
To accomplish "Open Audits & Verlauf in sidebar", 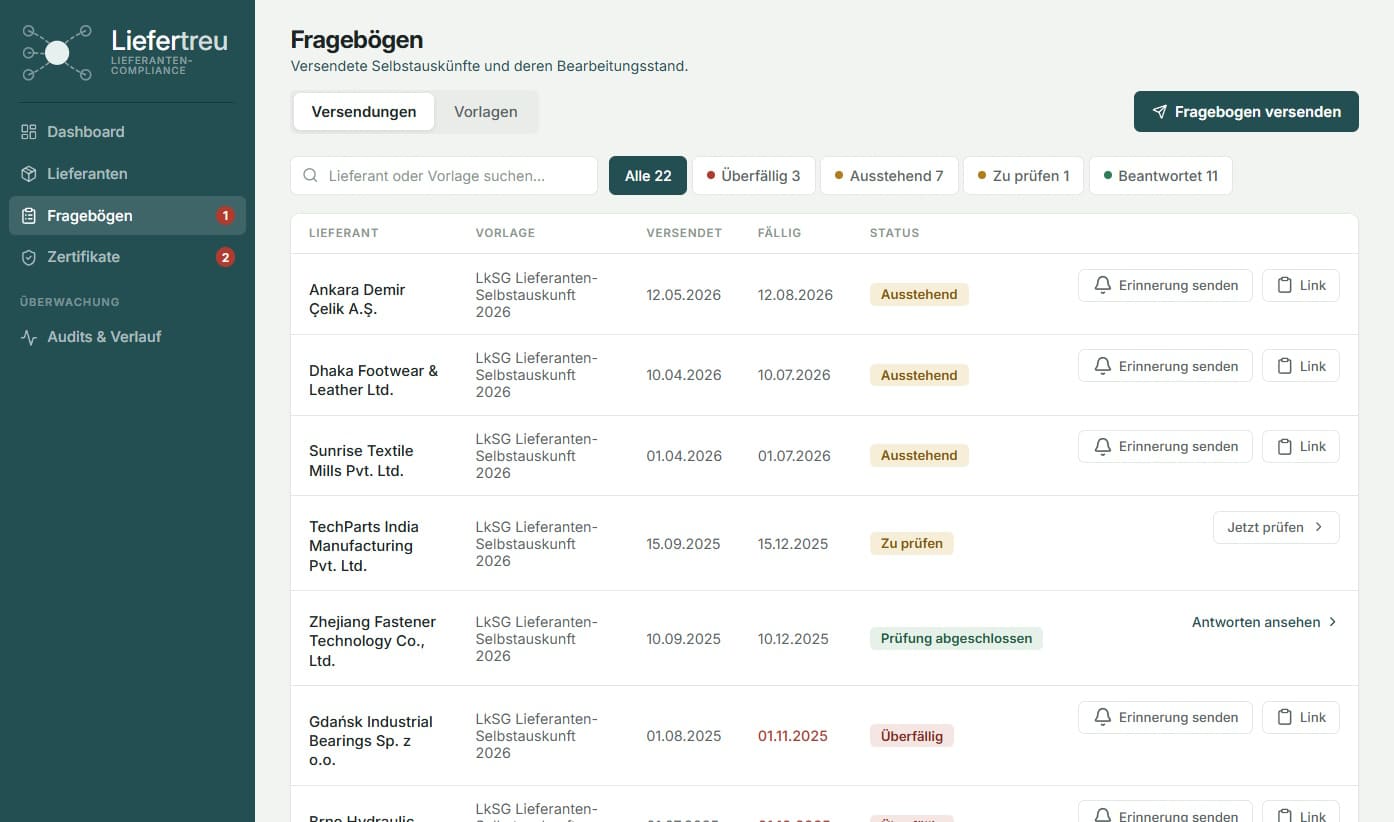I will (127, 337).
